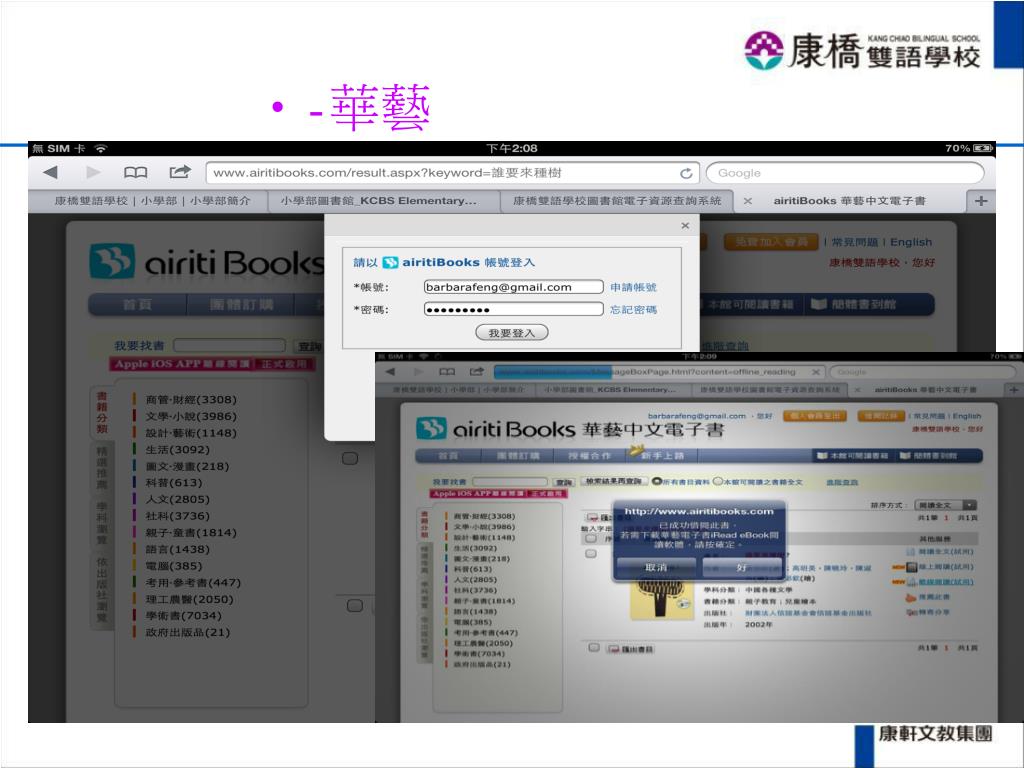Select category 設計‧藝術(1148) in main list
This screenshot has width=1024, height=768.
[x=191, y=433]
